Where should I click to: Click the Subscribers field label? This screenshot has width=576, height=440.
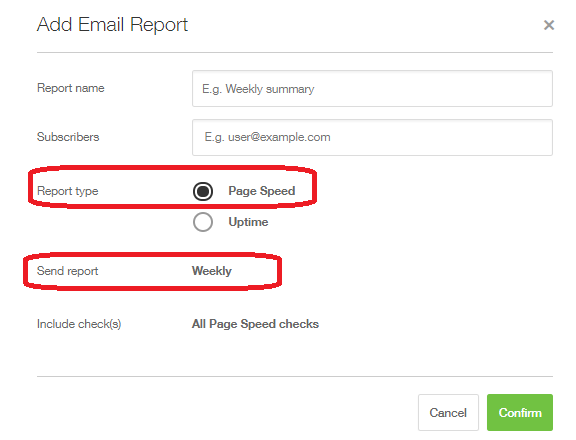click(68, 137)
